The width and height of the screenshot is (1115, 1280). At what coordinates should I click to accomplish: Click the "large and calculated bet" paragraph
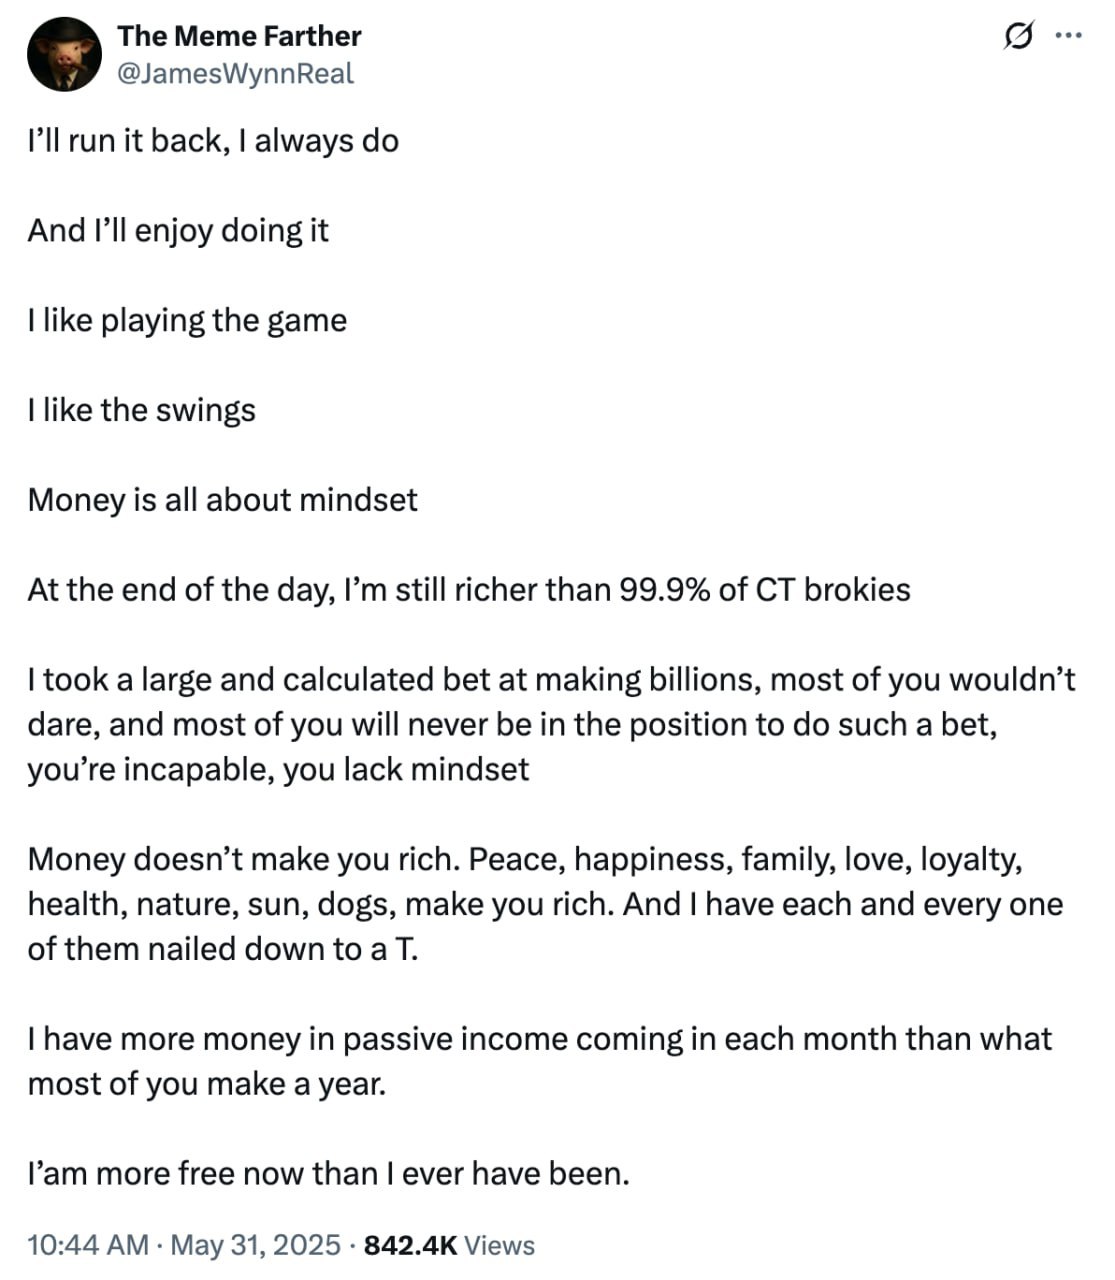552,725
